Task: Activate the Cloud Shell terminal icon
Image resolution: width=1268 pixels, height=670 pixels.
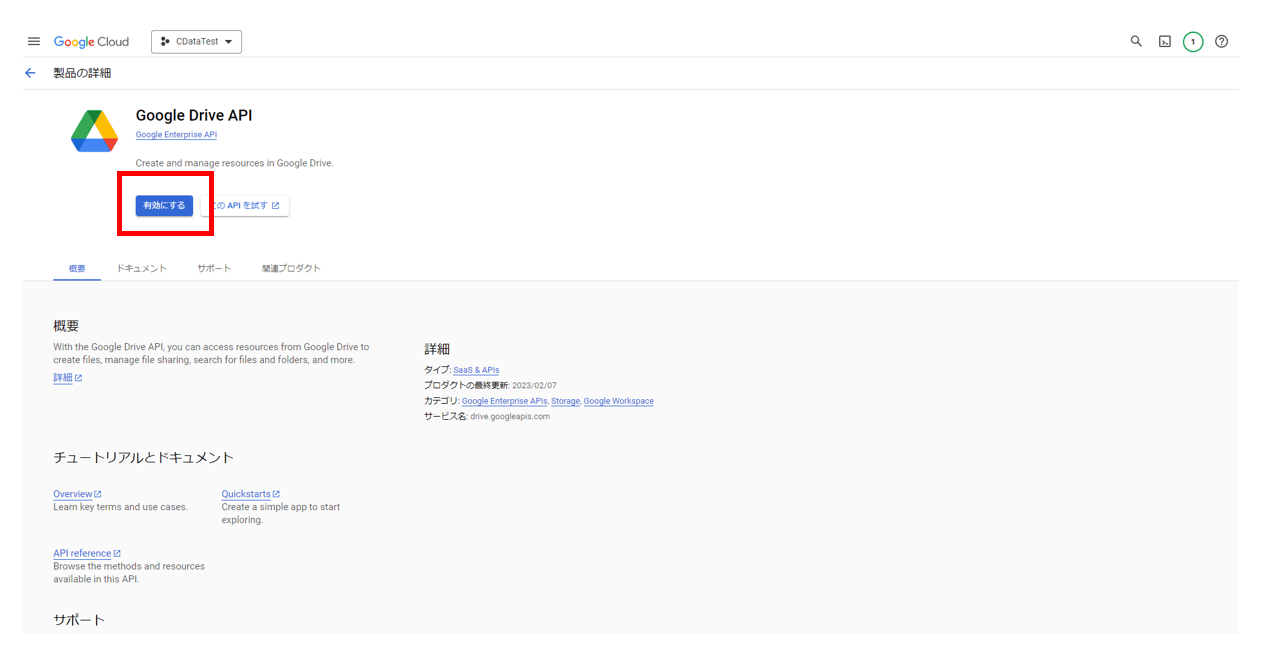Action: pos(1165,41)
